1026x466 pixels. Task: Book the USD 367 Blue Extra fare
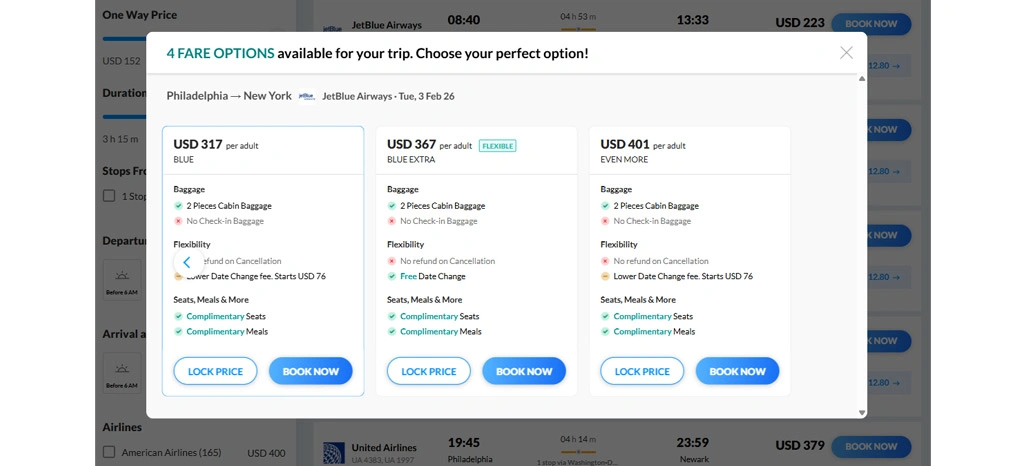524,371
